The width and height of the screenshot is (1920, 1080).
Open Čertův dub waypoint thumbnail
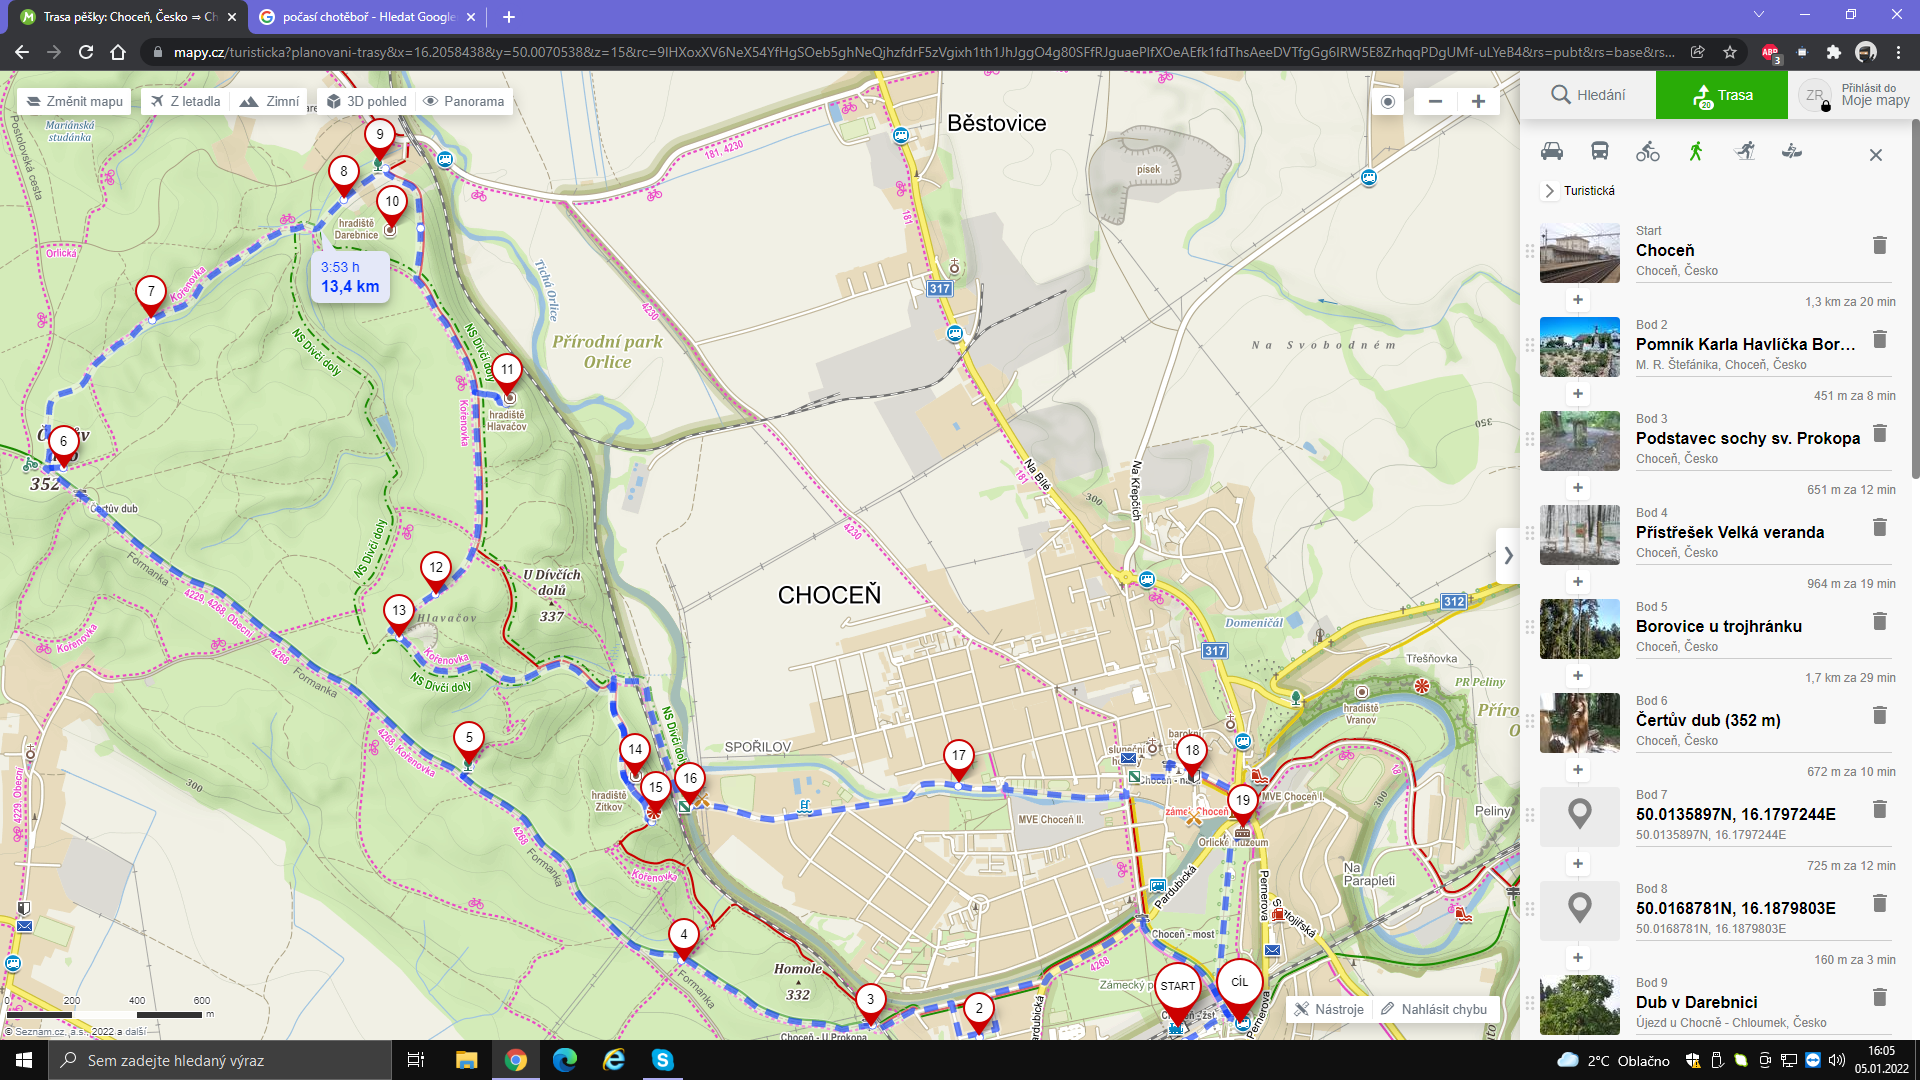tap(1579, 723)
